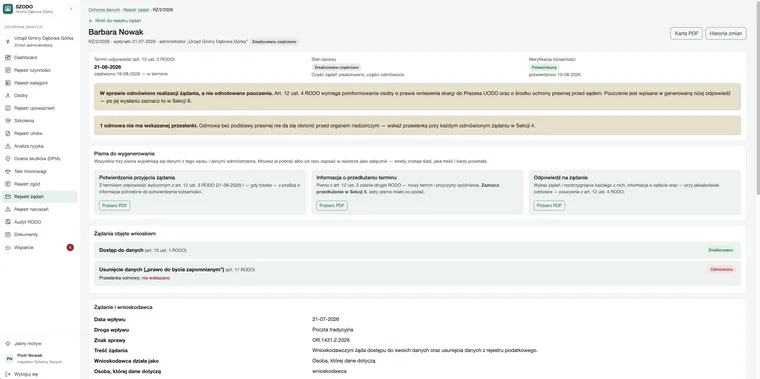The width and height of the screenshot is (760, 379).
Task: Click Wróć do rejestru żądań link
Action: (115, 21)
